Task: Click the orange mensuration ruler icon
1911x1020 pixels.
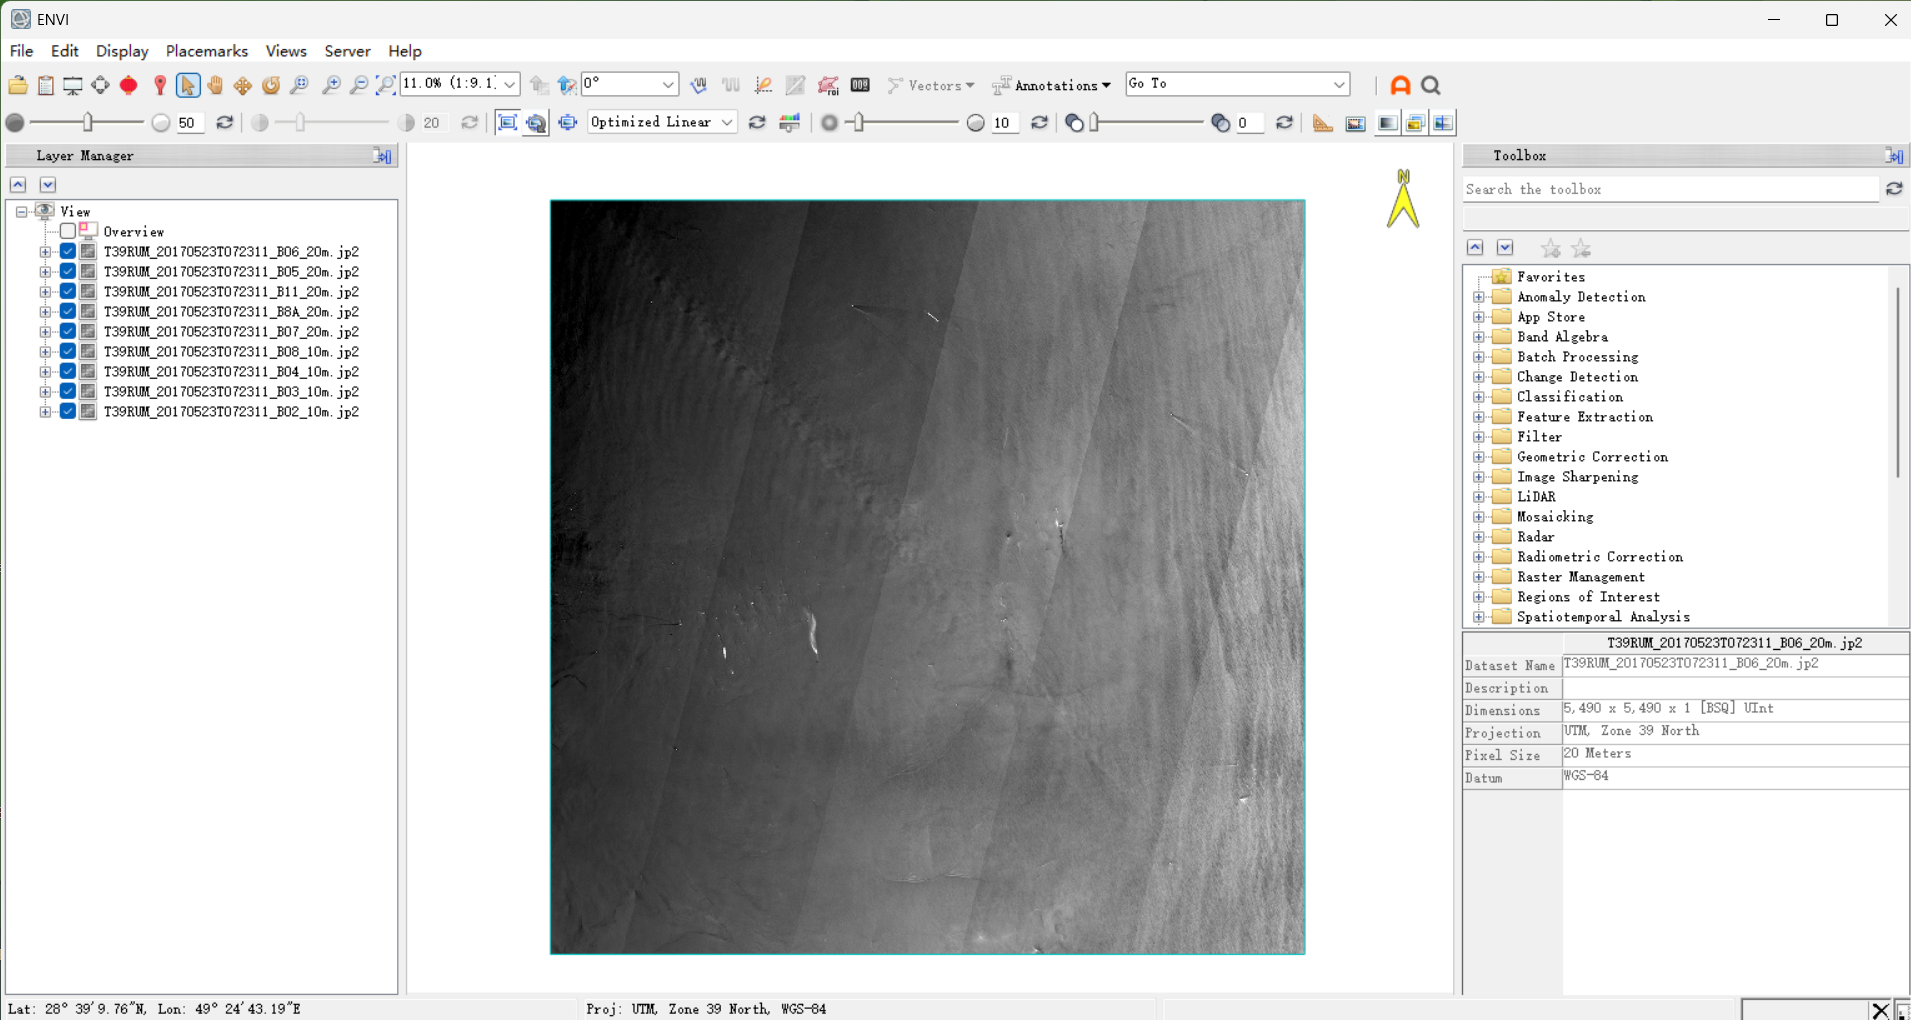Action: [1322, 123]
